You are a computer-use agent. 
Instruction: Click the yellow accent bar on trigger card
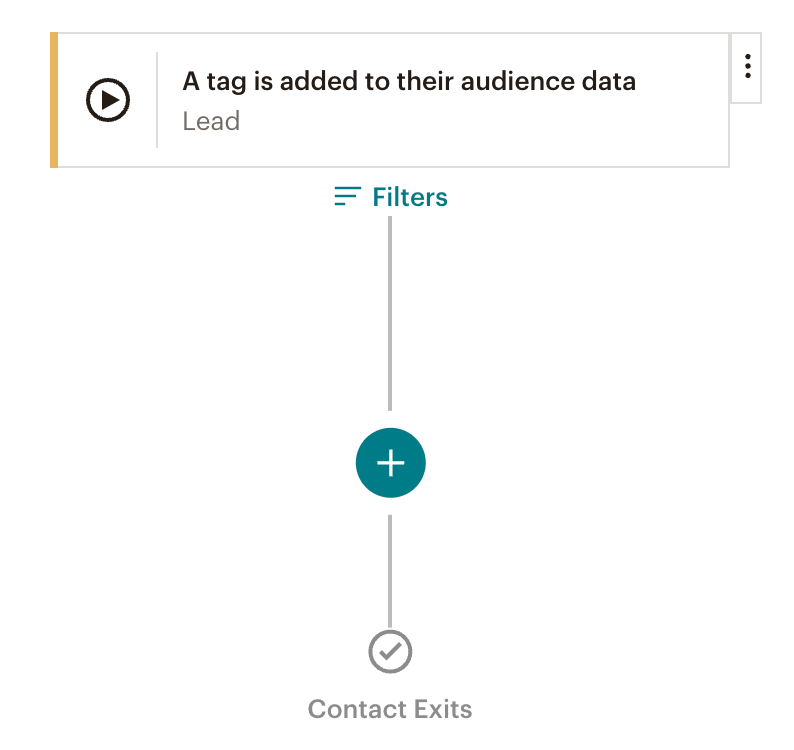click(x=54, y=100)
